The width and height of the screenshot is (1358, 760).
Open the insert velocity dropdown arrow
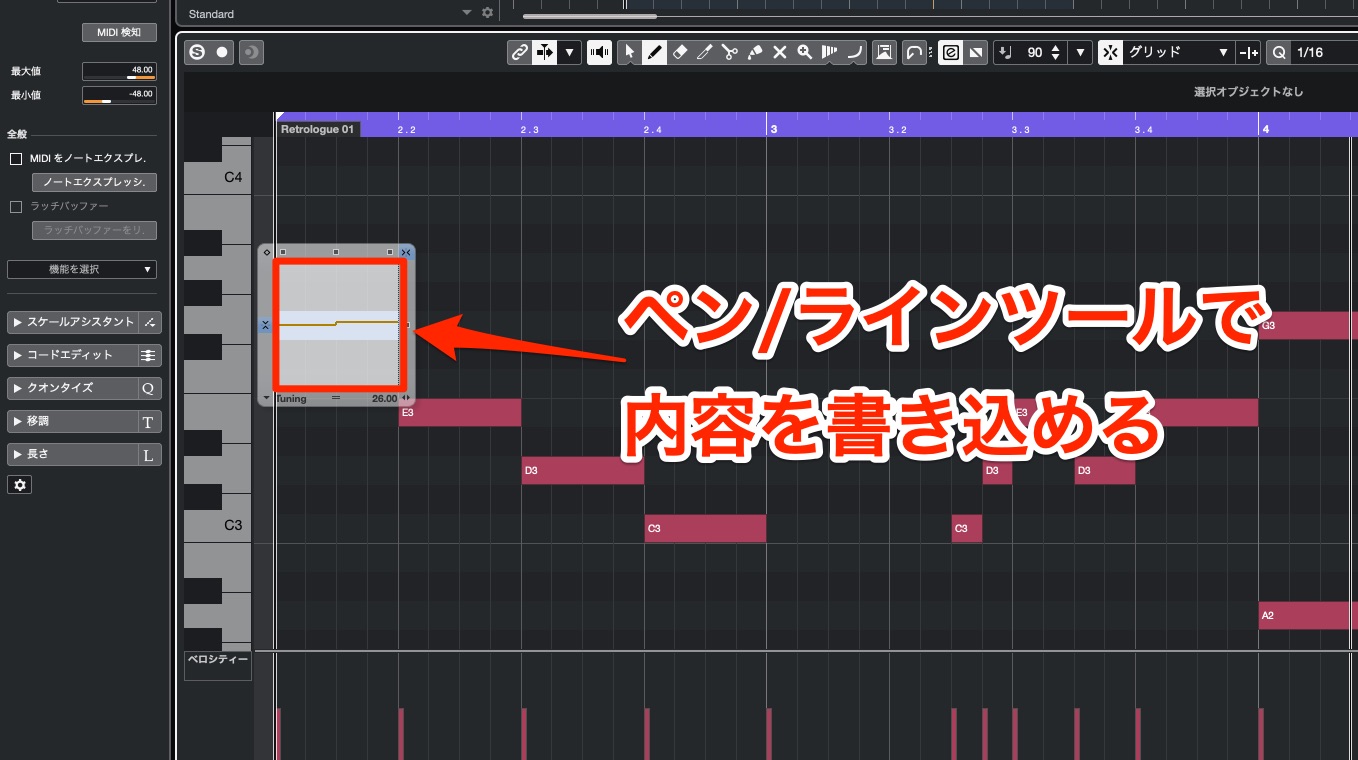(1080, 52)
